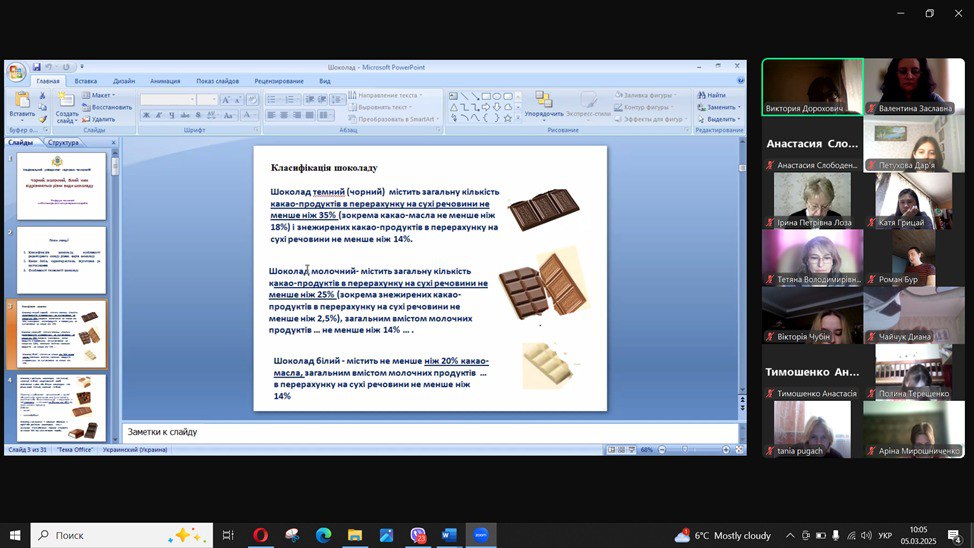Open Select (Выделить) dropdown

[x=719, y=119]
